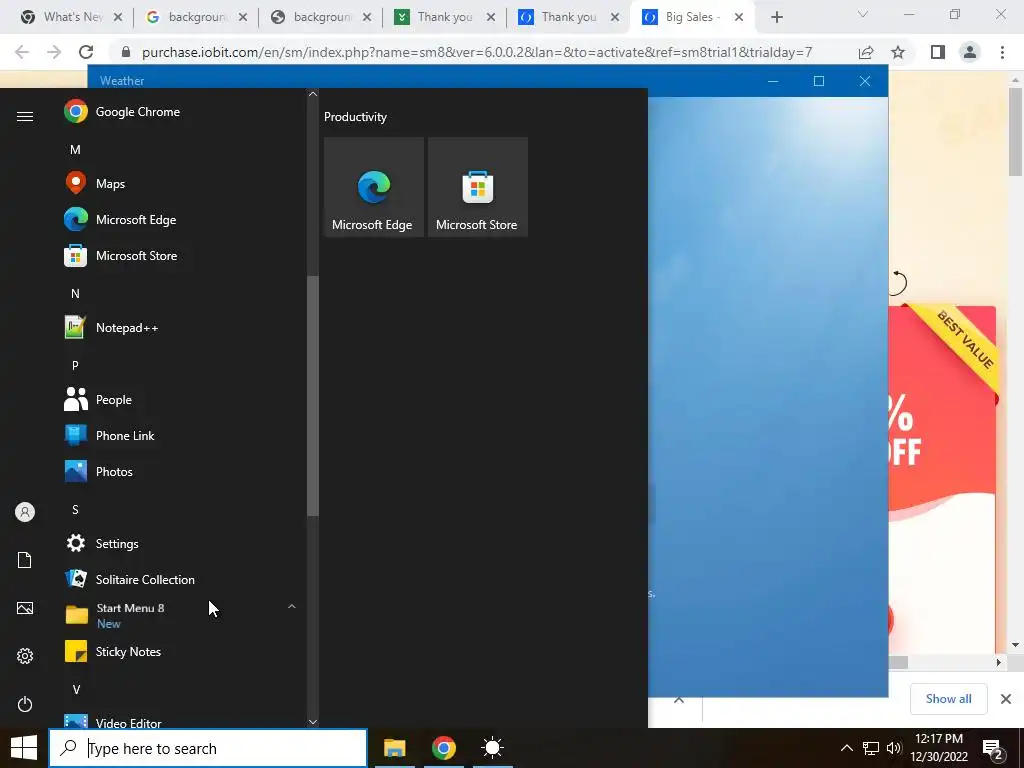Toggle Chrome side panel
Screen dimensions: 1024x768
pyautogui.click(x=938, y=52)
